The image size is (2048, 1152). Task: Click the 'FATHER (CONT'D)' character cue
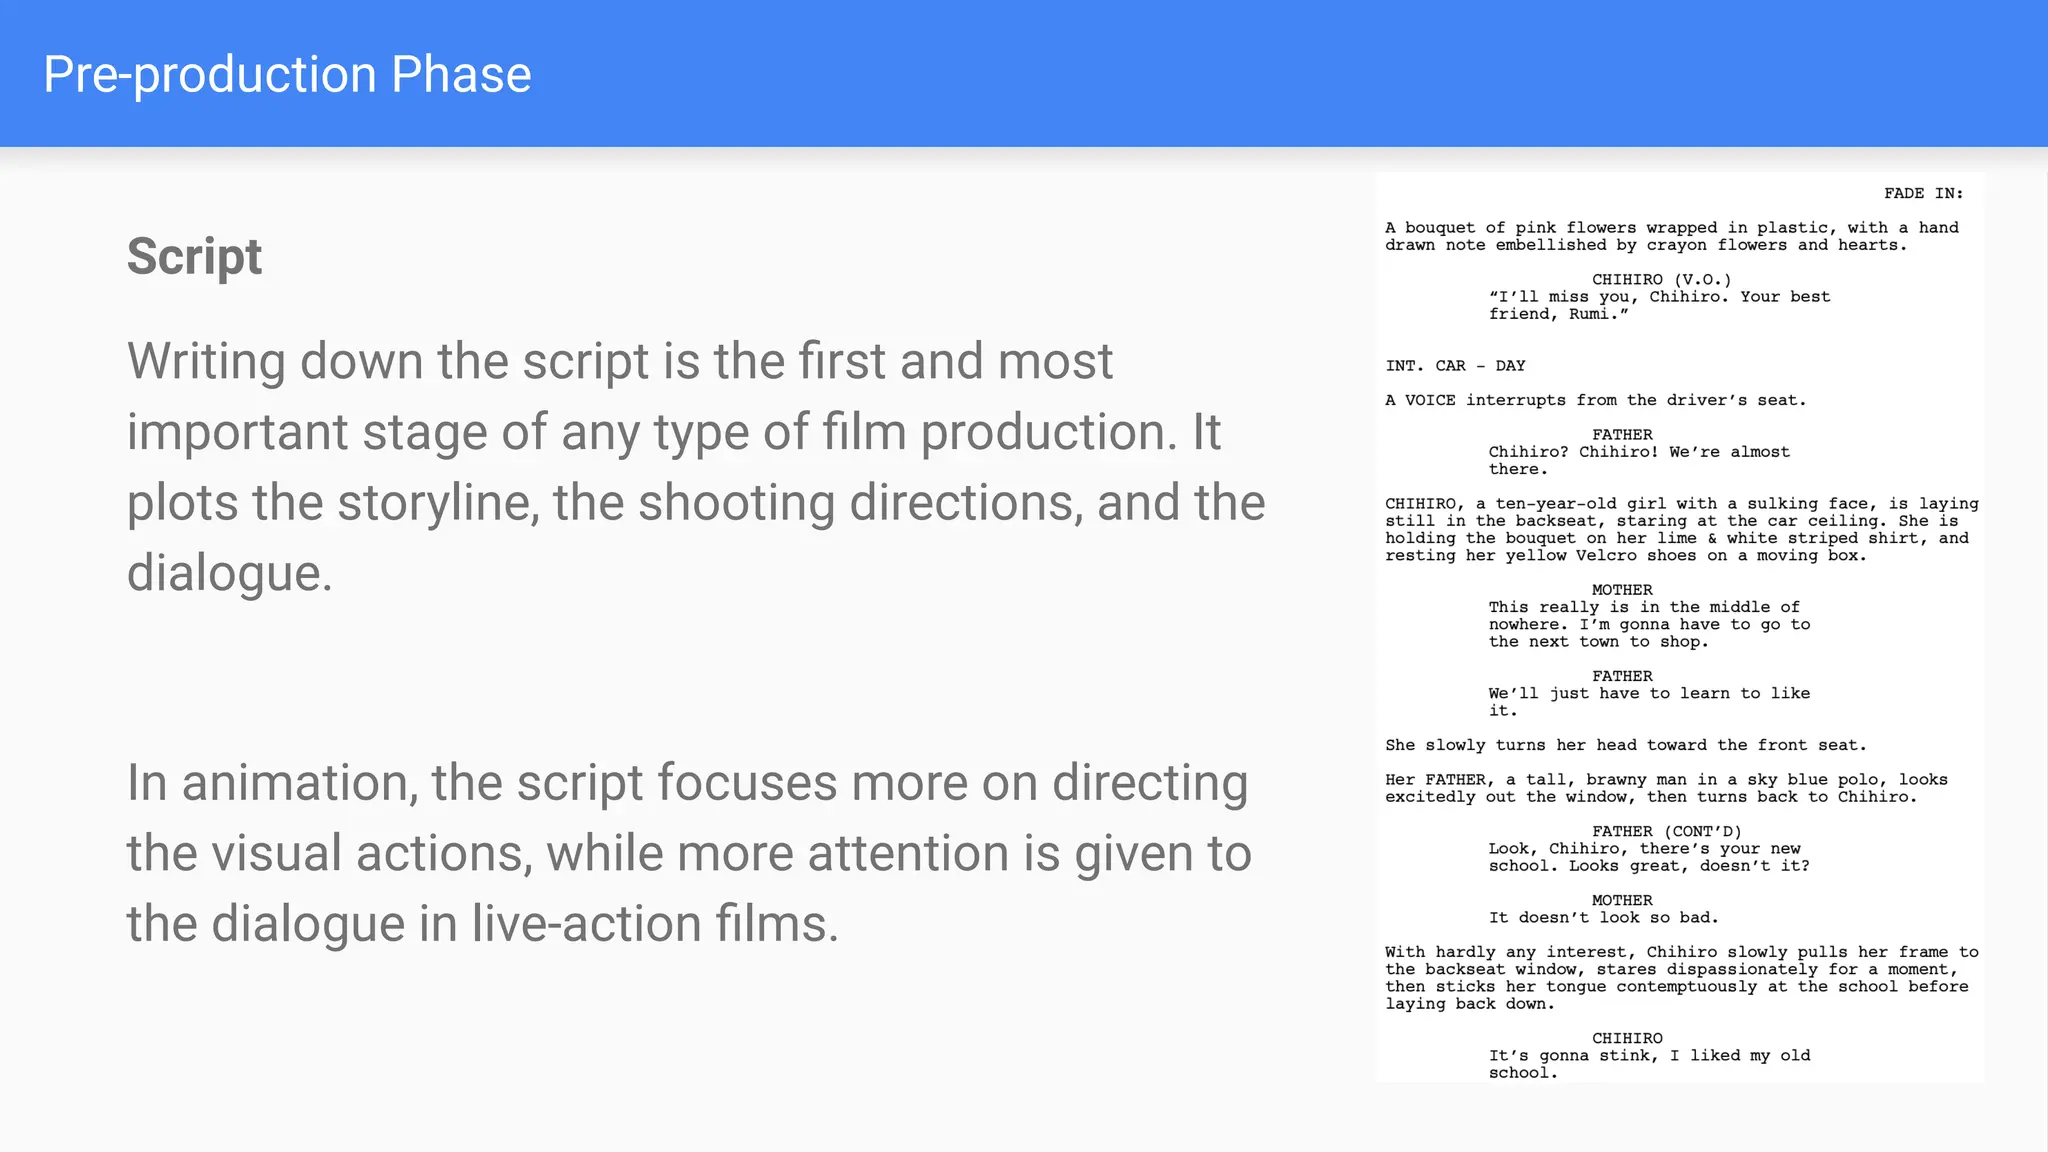coord(1666,832)
